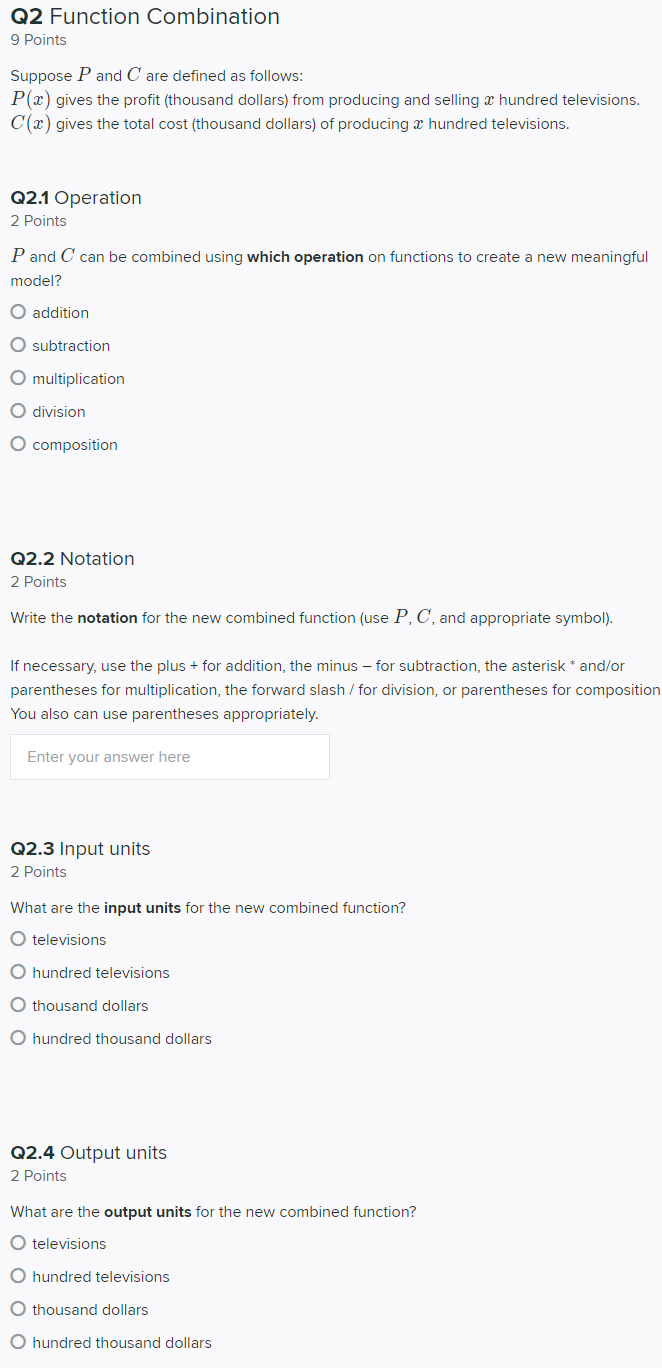Viewport: 662px width, 1368px height.
Task: Click the Q2.1 Operation section heading
Action: 75,198
